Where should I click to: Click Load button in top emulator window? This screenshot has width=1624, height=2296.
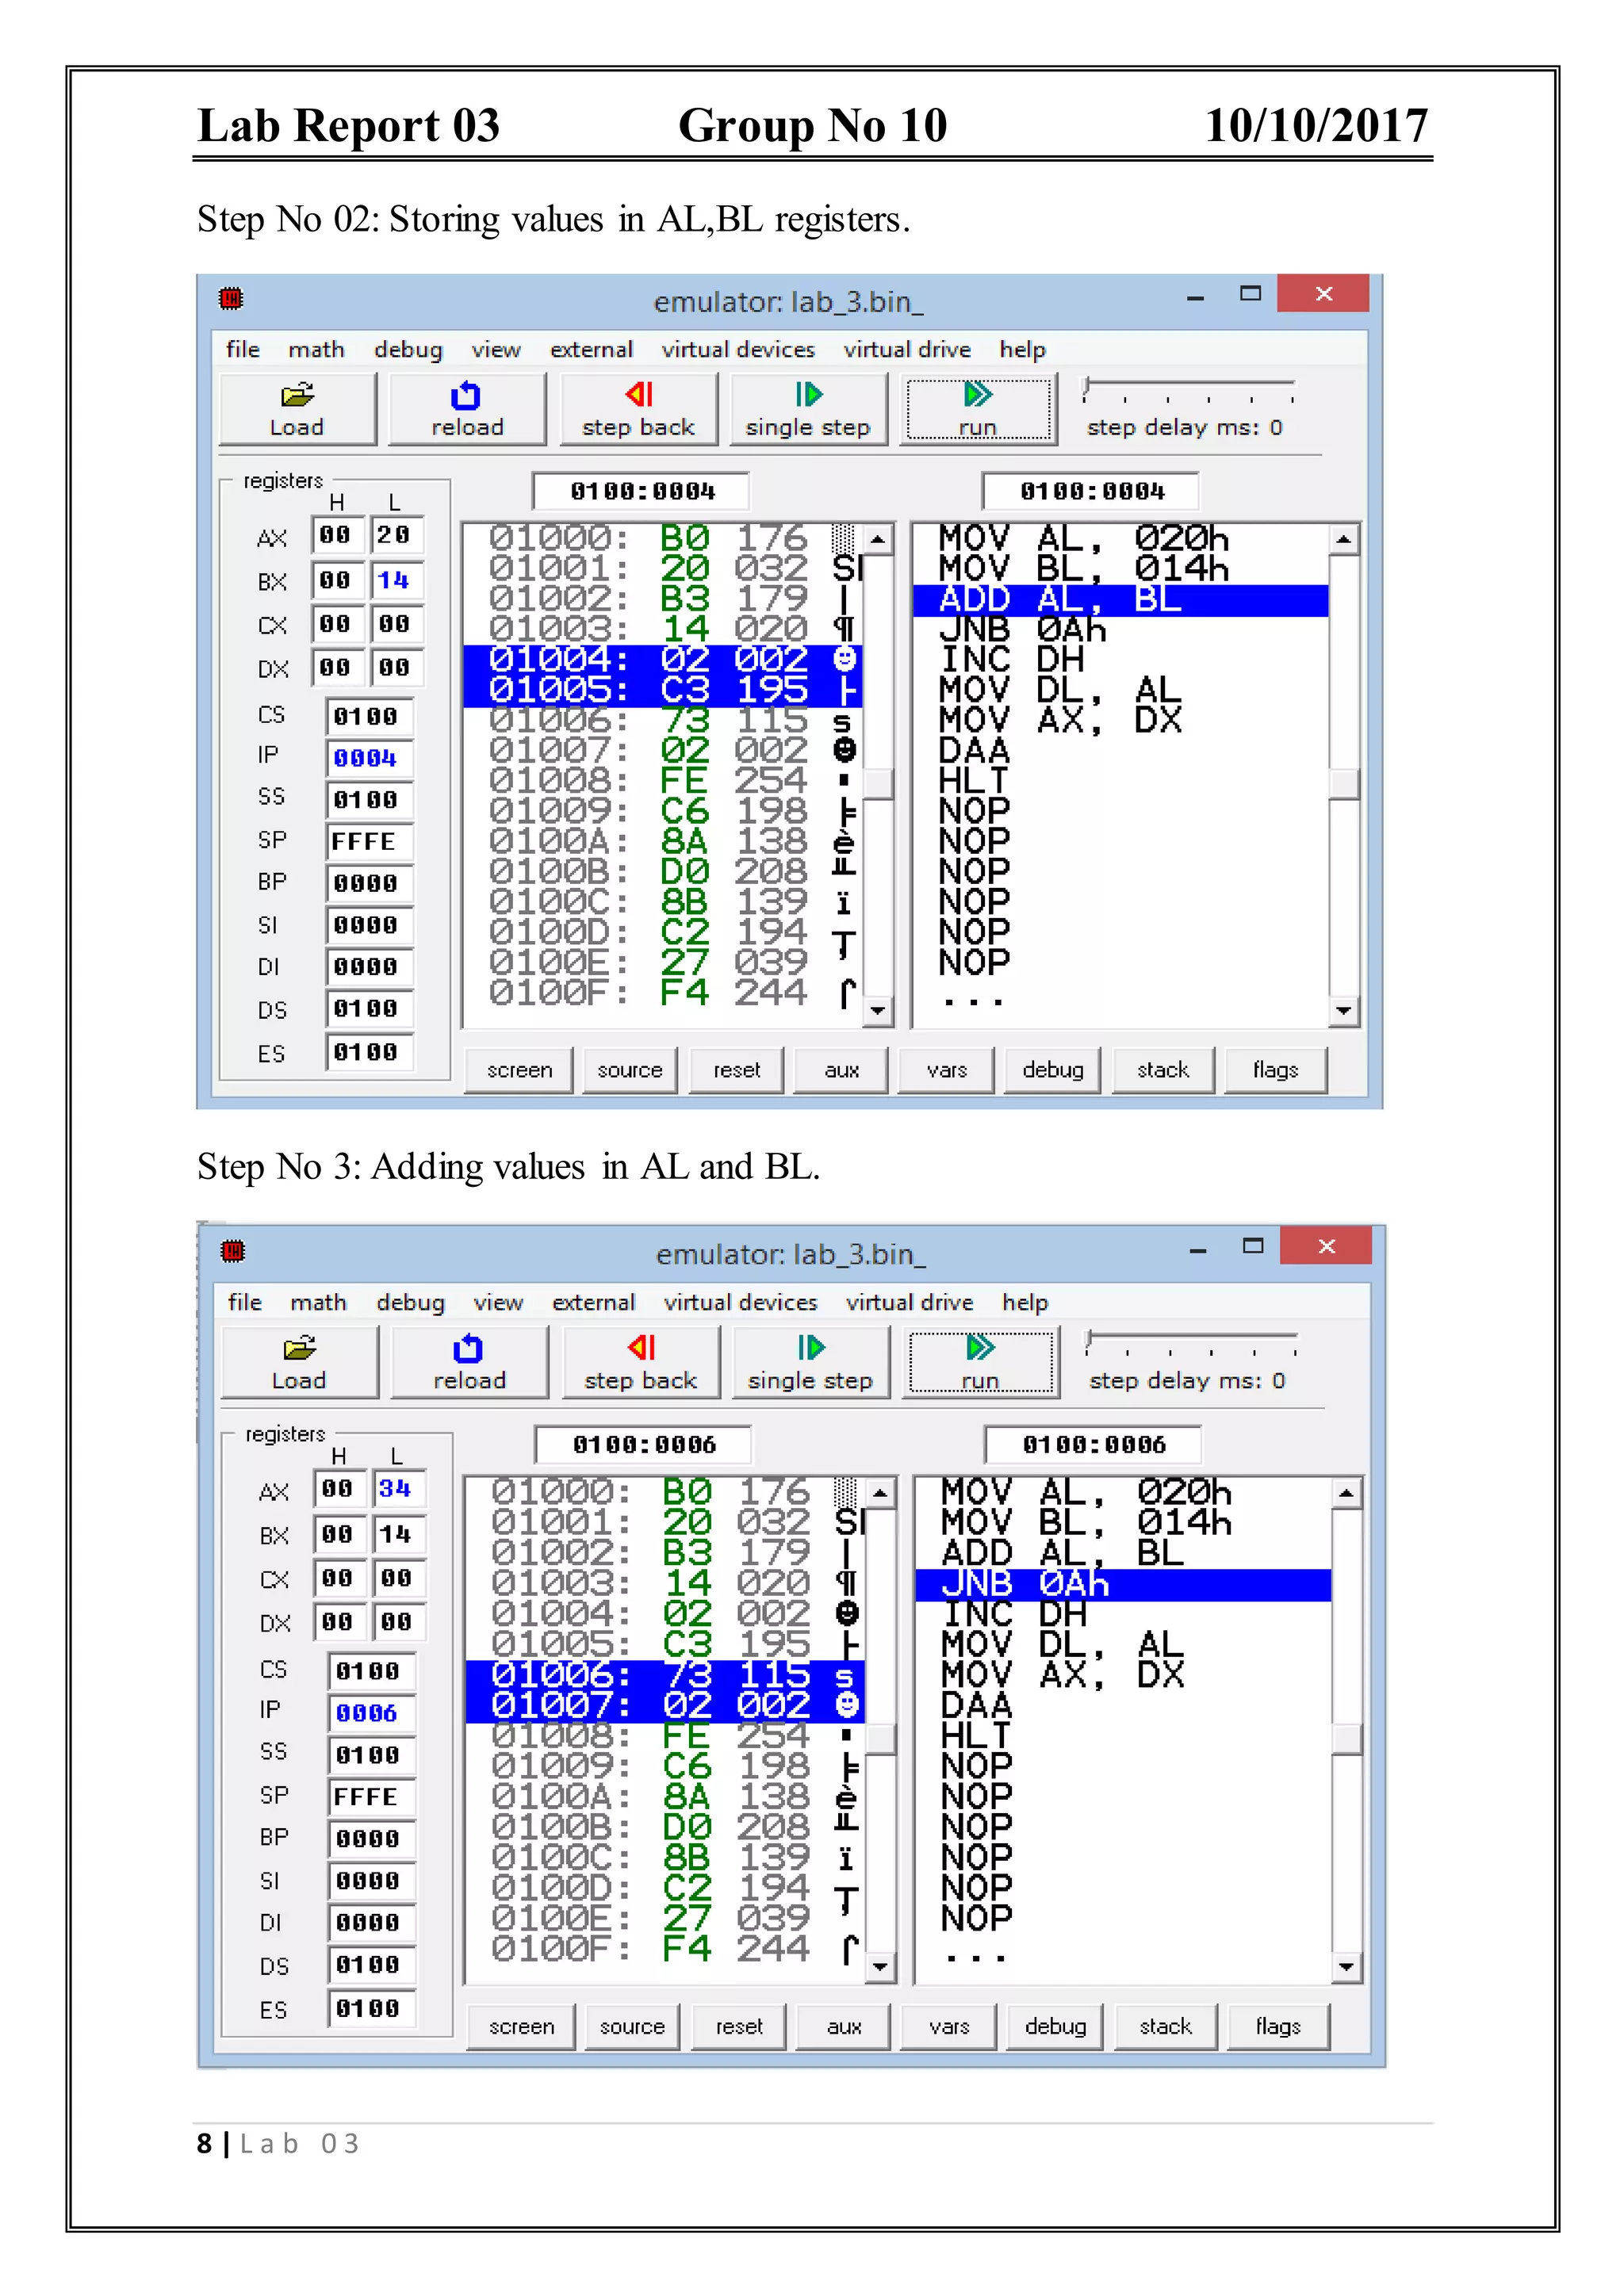297,409
